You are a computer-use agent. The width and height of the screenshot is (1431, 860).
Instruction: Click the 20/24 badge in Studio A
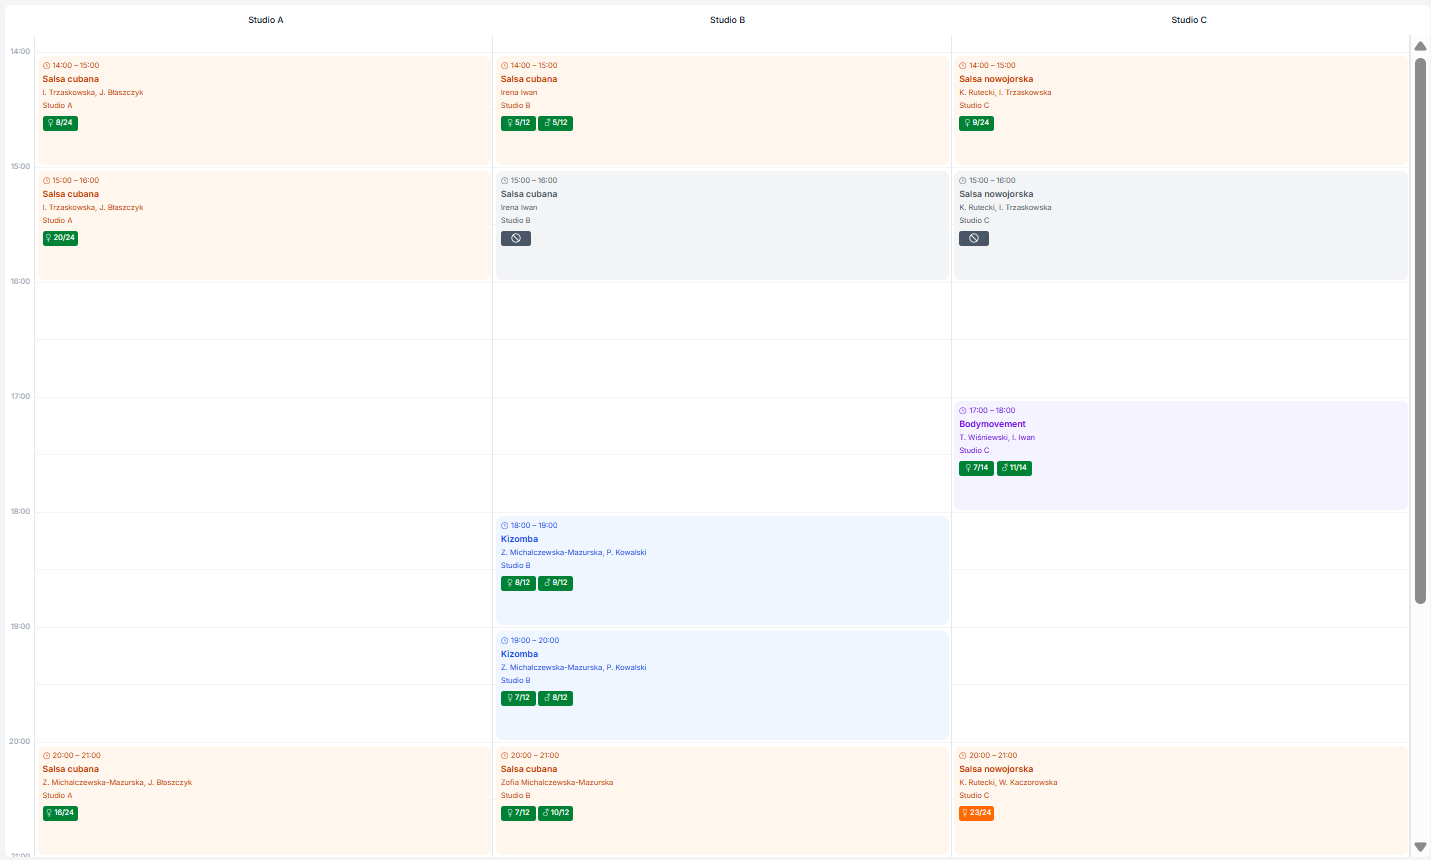tap(60, 238)
